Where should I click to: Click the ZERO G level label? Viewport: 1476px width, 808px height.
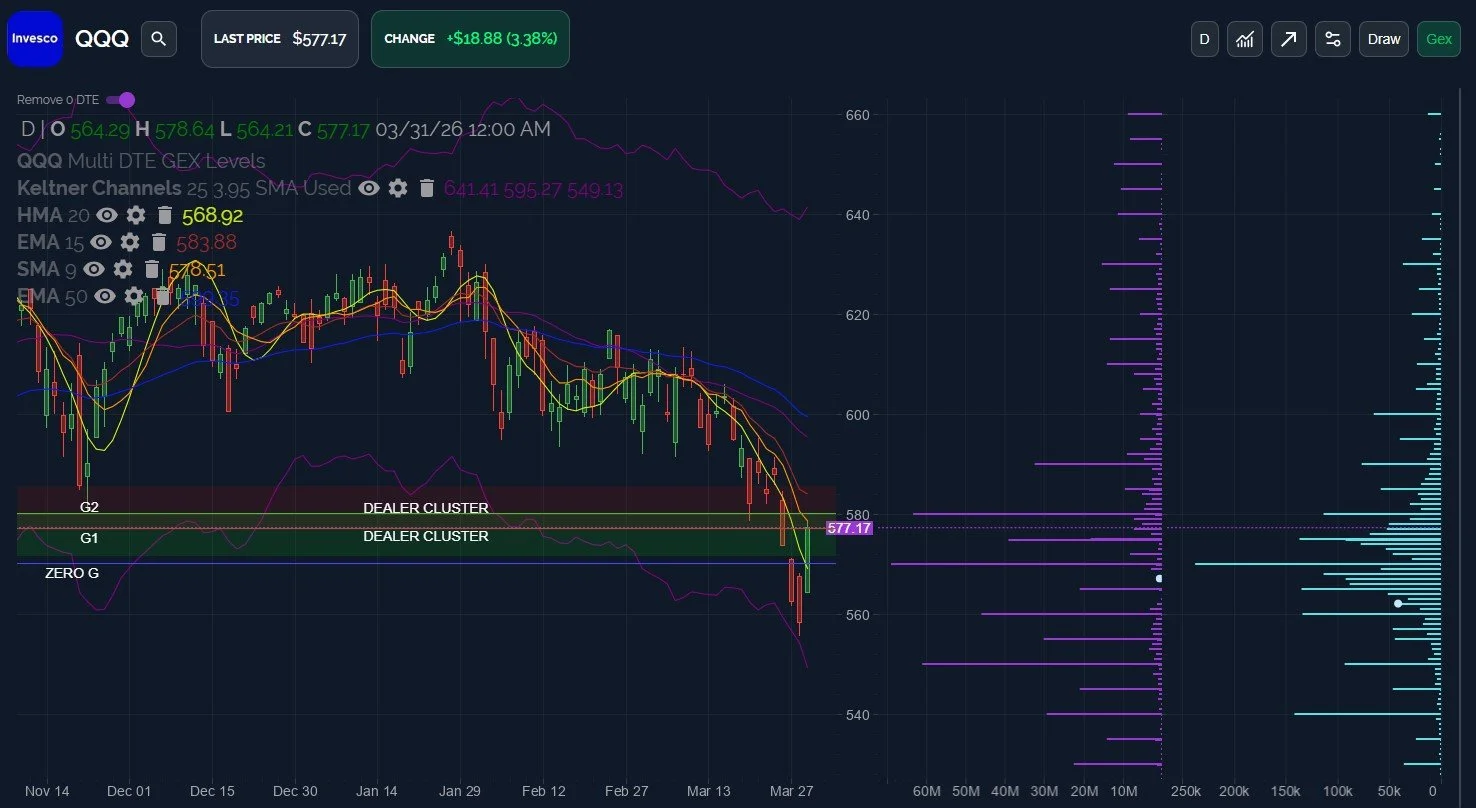click(72, 574)
